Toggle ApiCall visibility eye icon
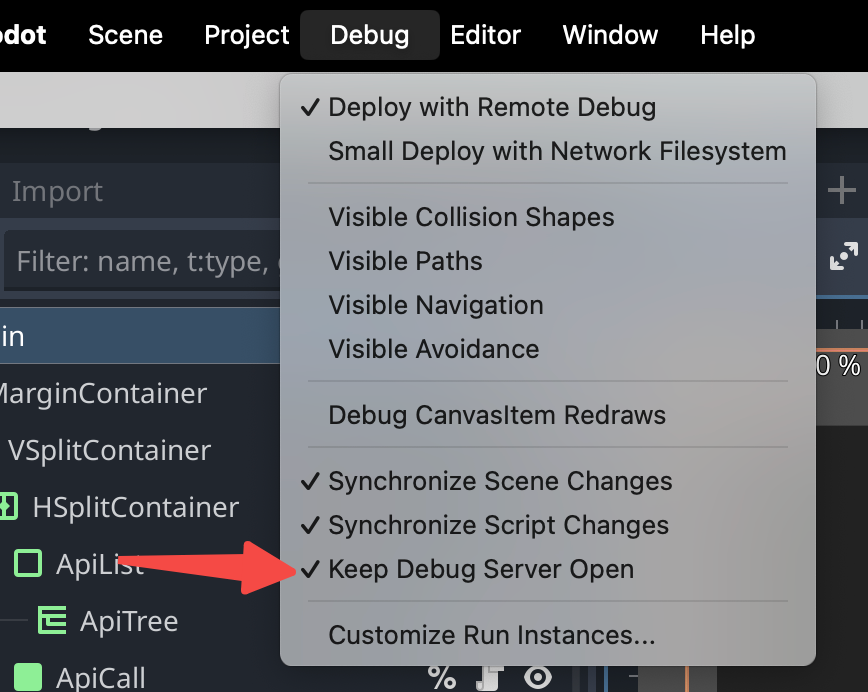868x692 pixels. (x=538, y=678)
